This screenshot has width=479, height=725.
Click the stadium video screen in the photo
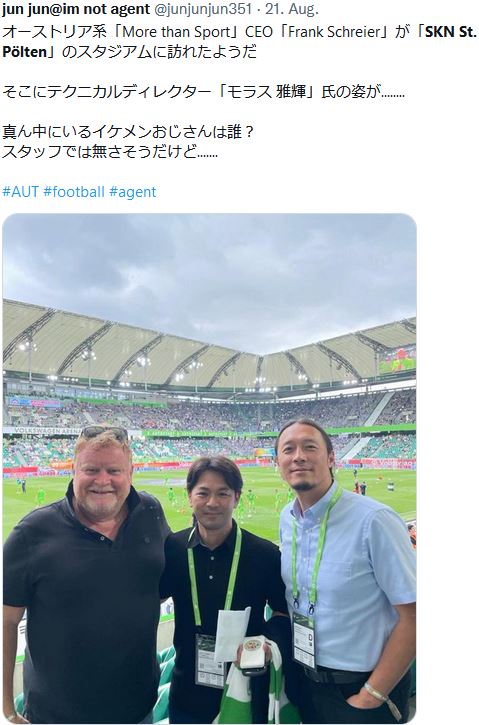(397, 359)
